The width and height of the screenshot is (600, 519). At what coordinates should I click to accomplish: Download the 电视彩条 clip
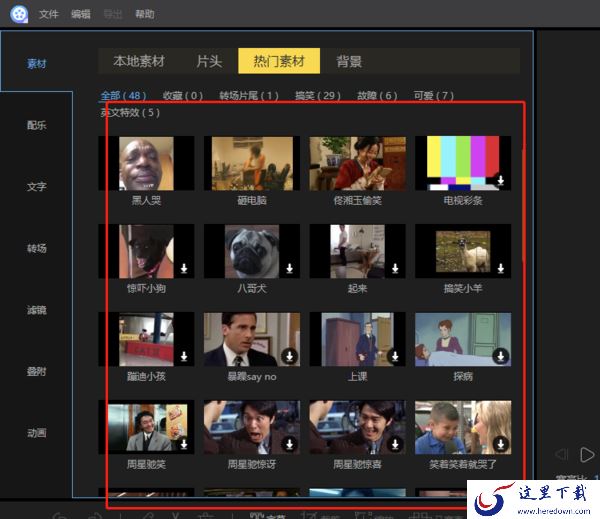(501, 180)
